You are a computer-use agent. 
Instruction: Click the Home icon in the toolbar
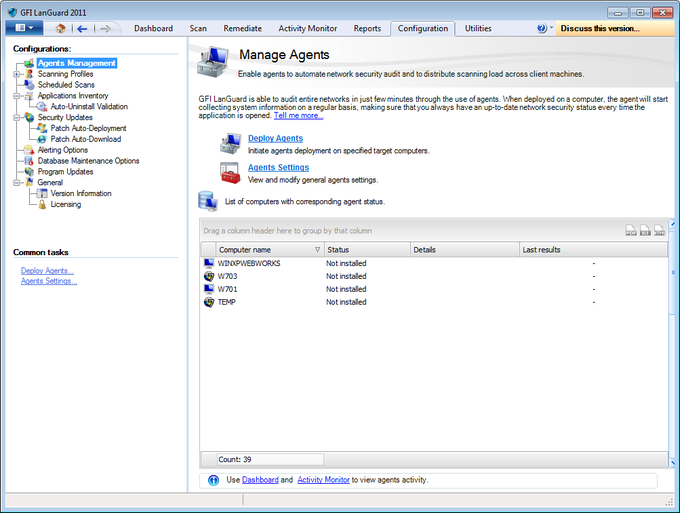point(60,29)
